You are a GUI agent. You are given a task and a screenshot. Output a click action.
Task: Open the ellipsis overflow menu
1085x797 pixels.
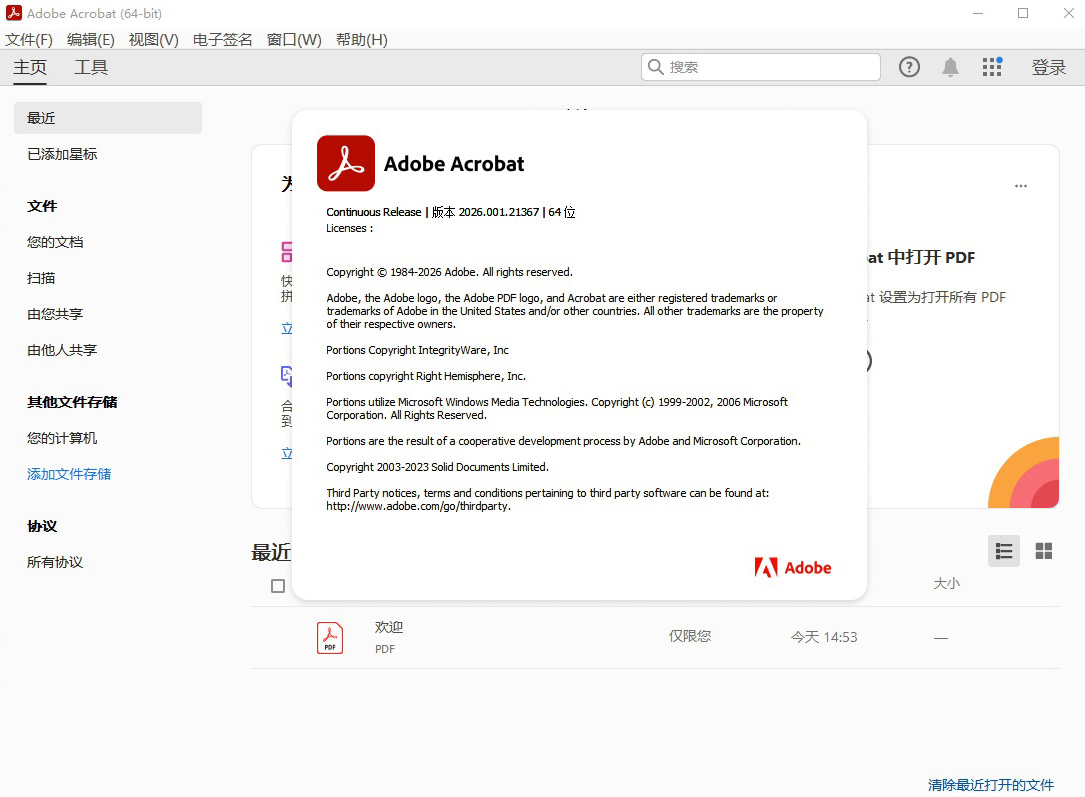(x=1021, y=186)
